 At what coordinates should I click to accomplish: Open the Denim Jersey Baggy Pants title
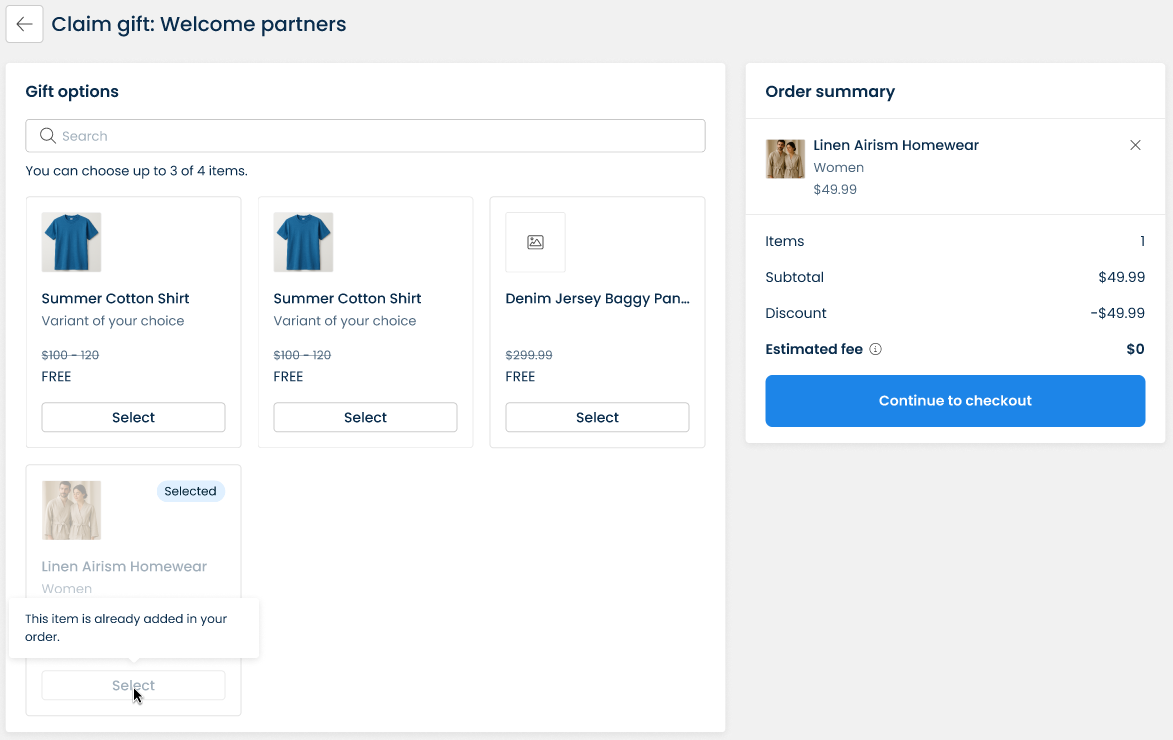pyautogui.click(x=597, y=298)
